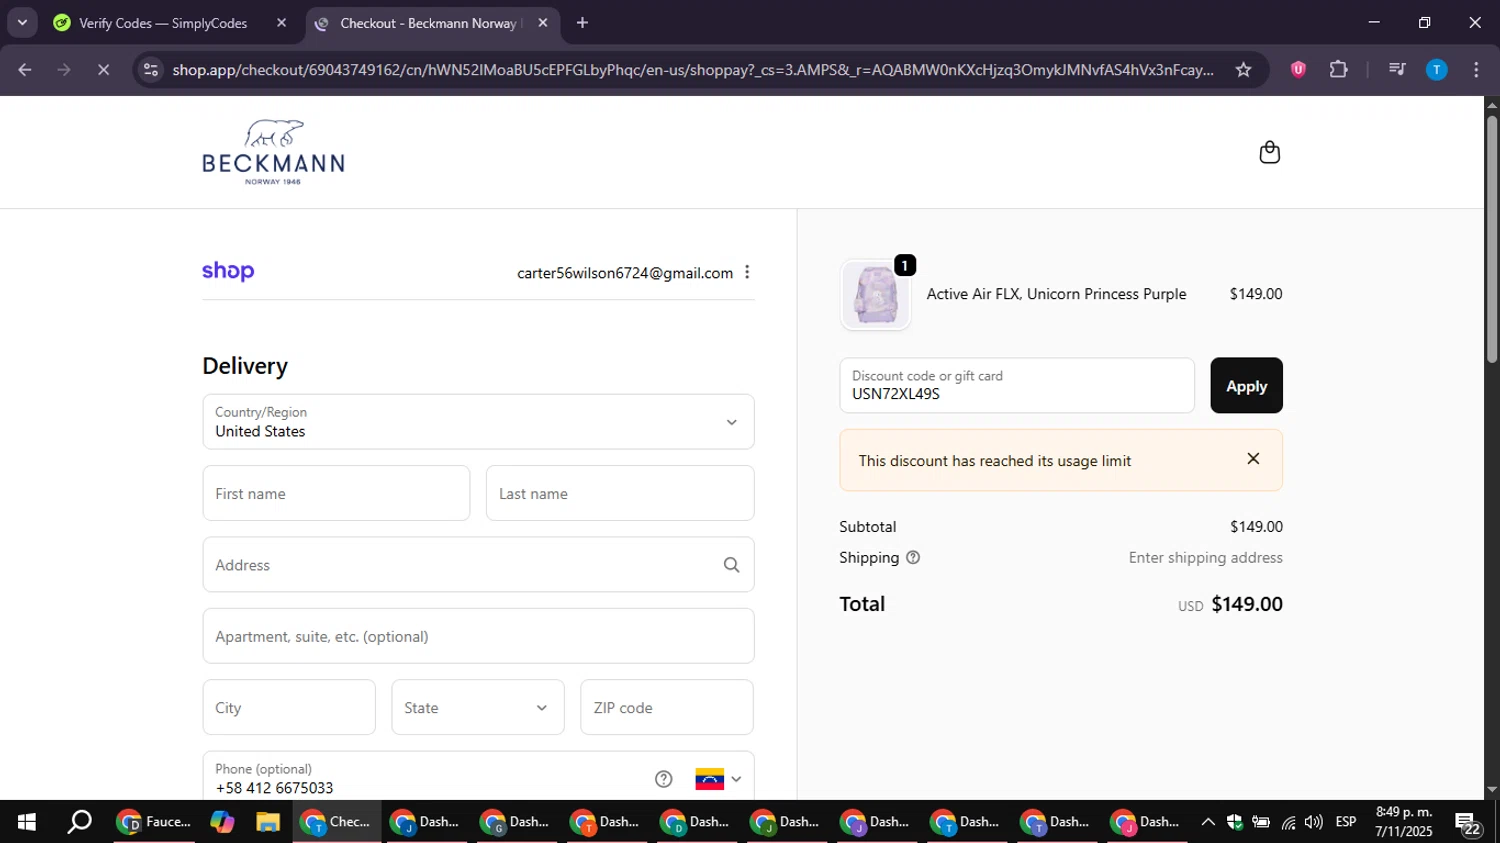1500x843 pixels.
Task: Click the Address input field
Action: tap(478, 564)
